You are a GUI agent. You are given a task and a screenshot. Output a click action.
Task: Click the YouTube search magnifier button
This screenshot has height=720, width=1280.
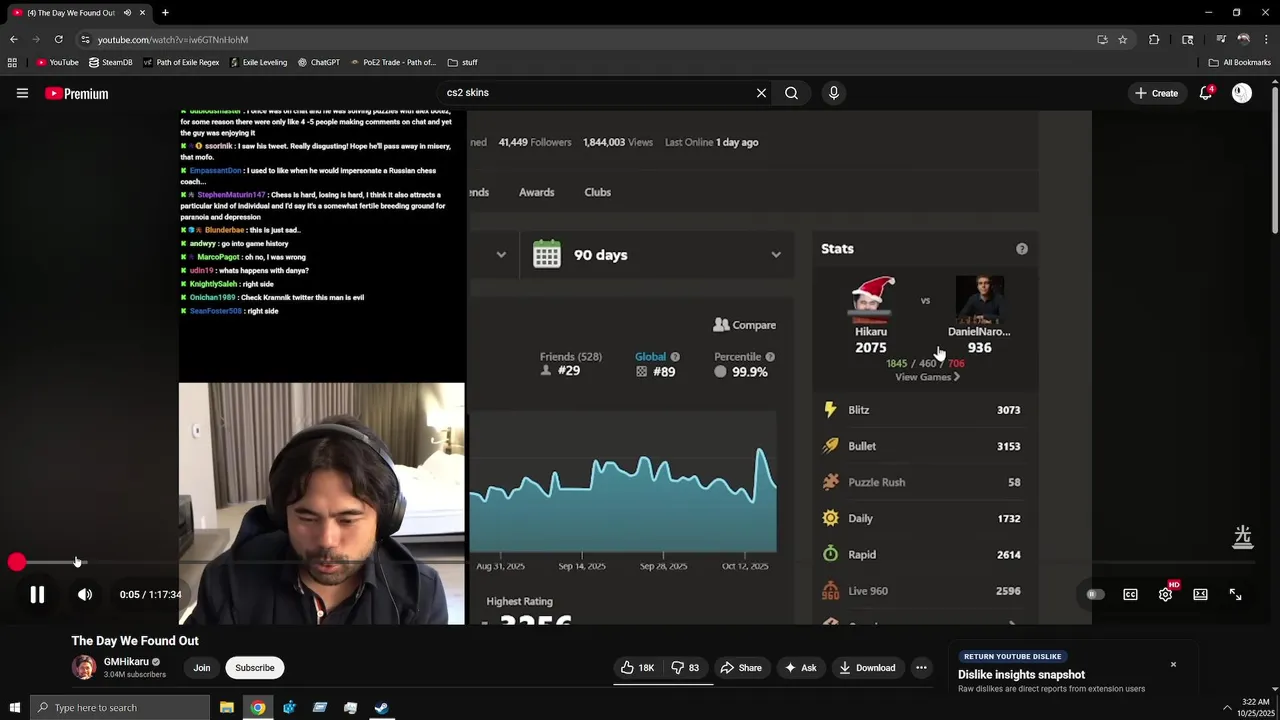791,93
